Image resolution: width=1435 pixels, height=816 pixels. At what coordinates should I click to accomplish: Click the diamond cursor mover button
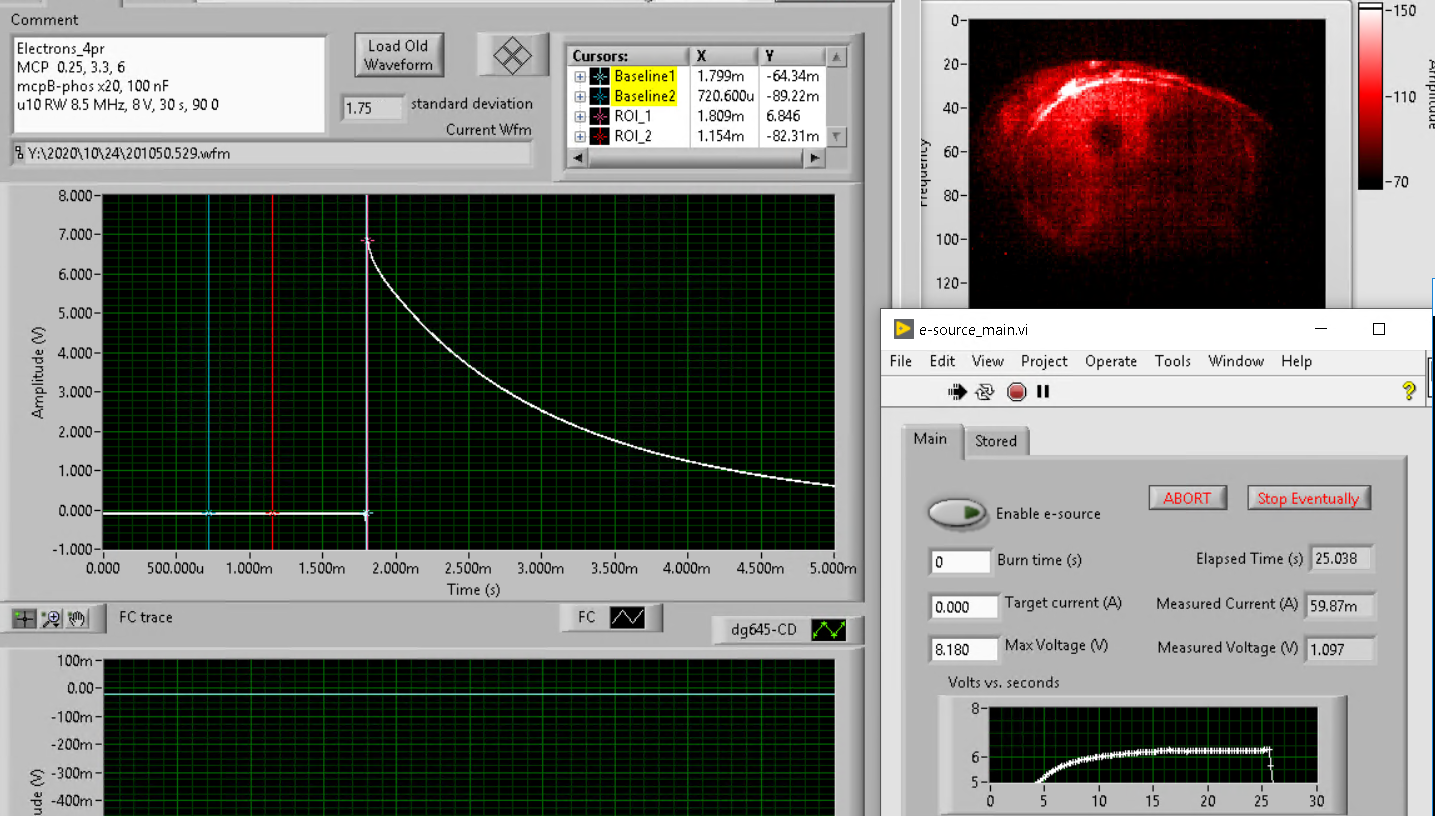512,55
